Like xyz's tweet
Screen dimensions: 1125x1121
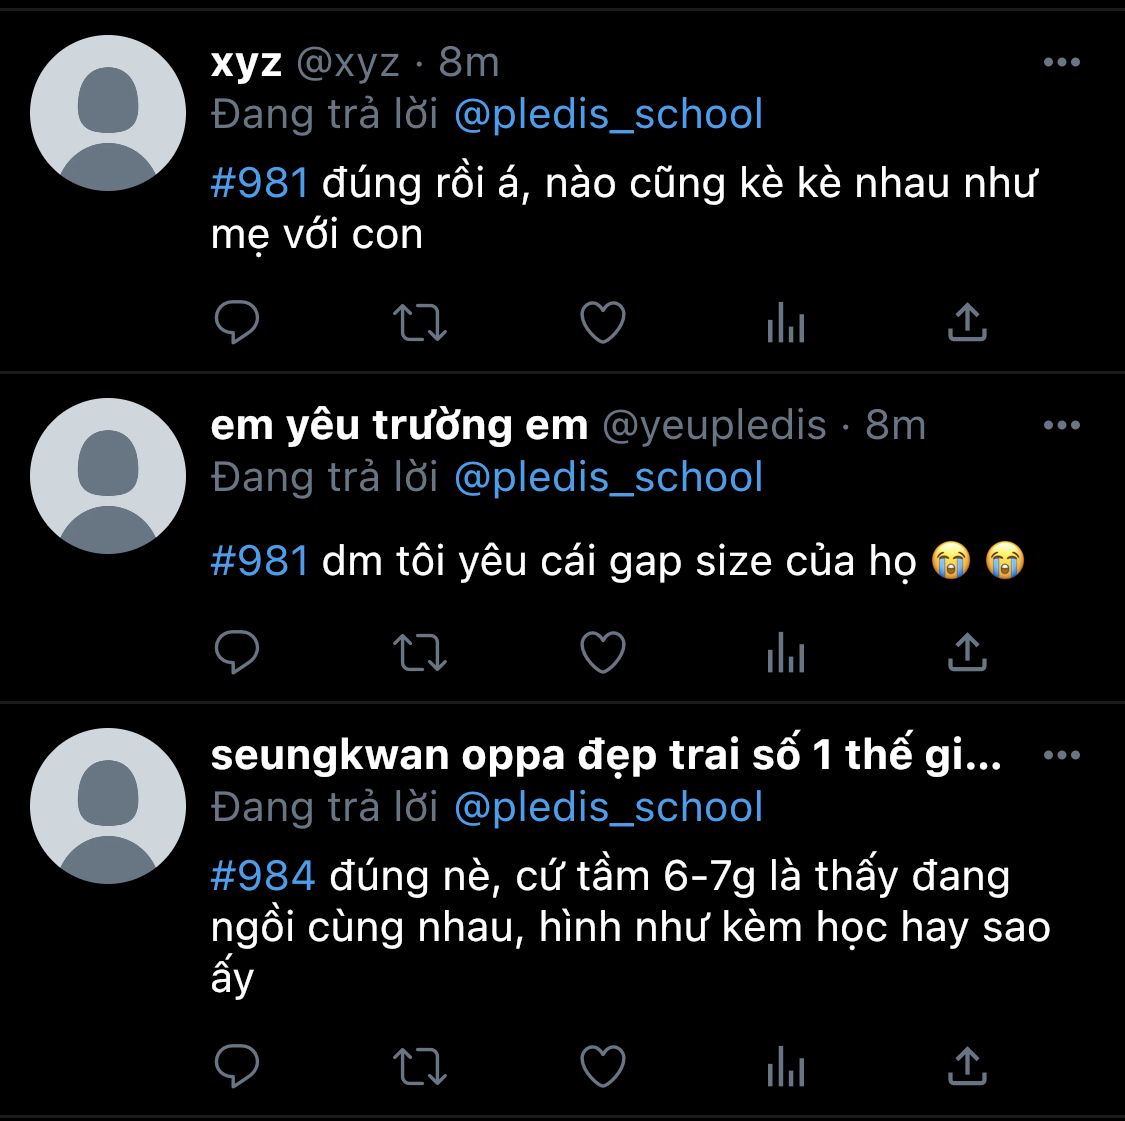pyautogui.click(x=603, y=322)
